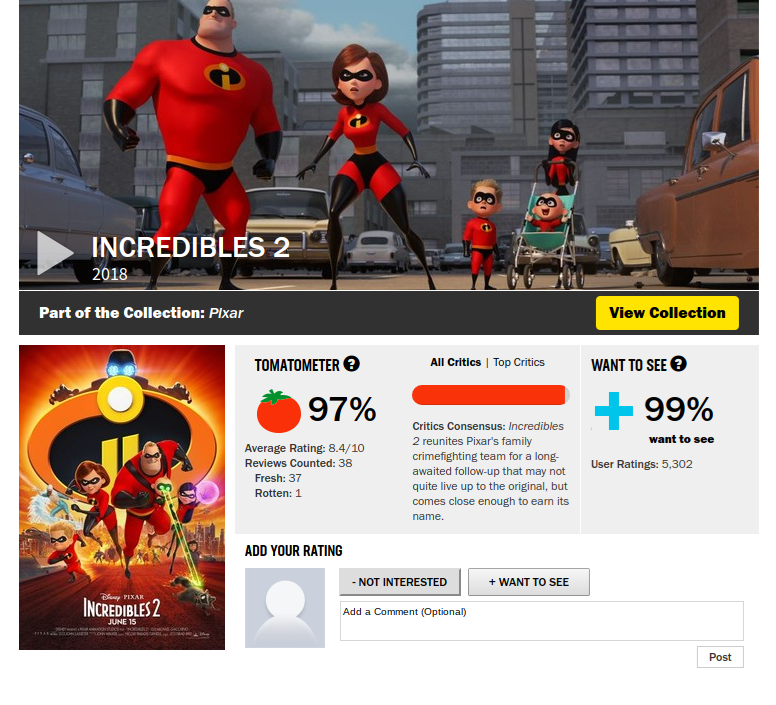Screen dimensions: 776x705
Task: Open the Incredibles 2 movie poster
Action: [x=122, y=497]
